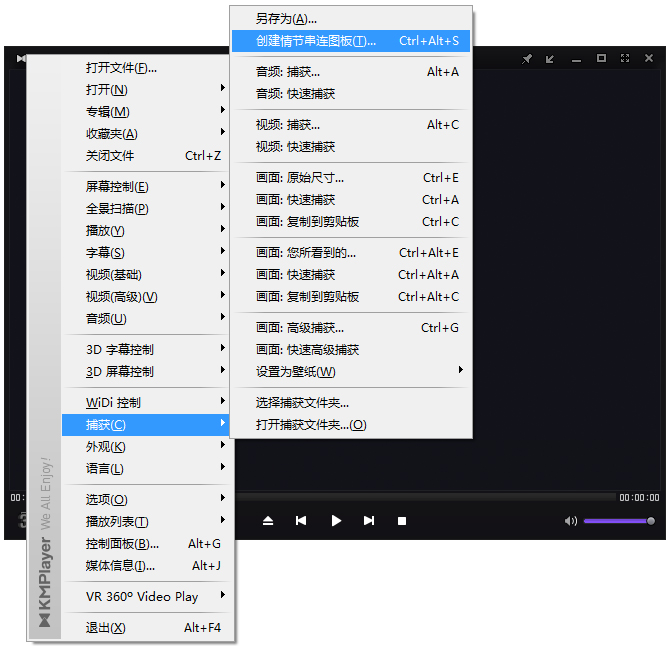This screenshot has height=646, width=669.
Task: Select 视频: 捕获... entry
Action: tap(351, 125)
